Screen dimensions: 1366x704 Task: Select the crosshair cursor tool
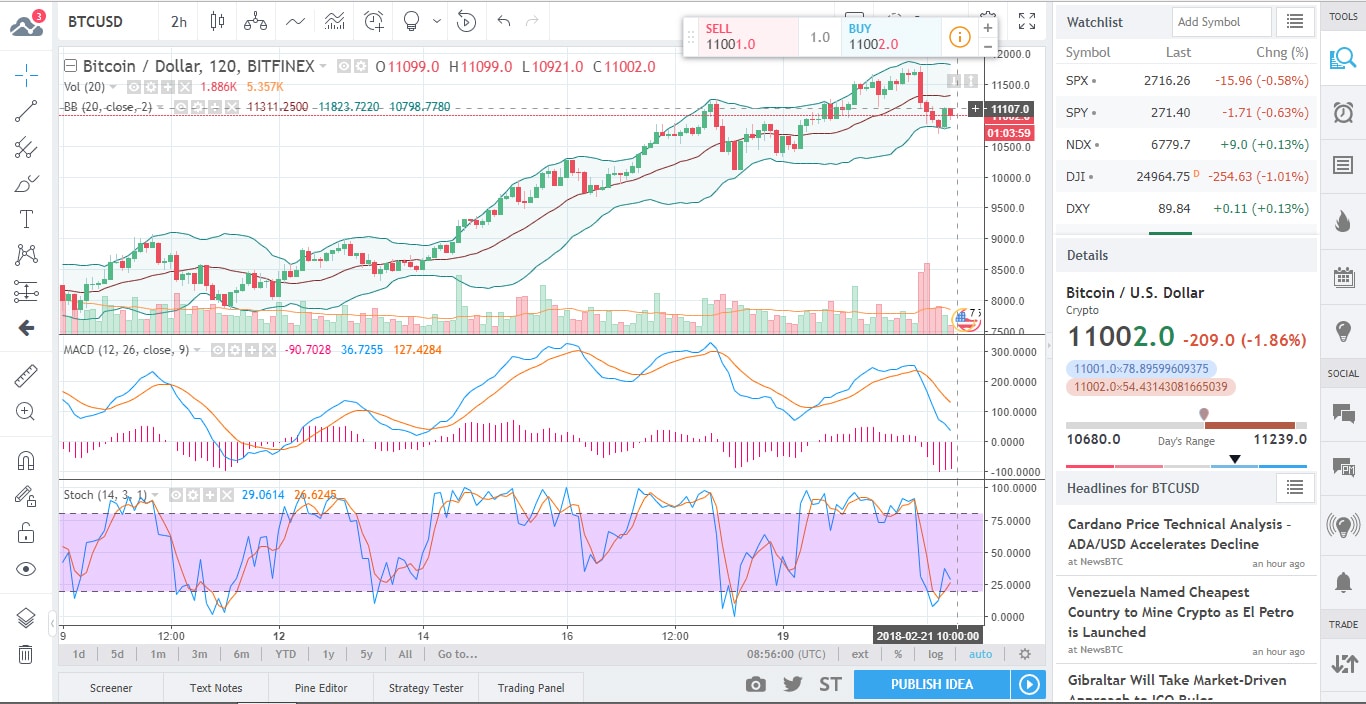[26, 74]
